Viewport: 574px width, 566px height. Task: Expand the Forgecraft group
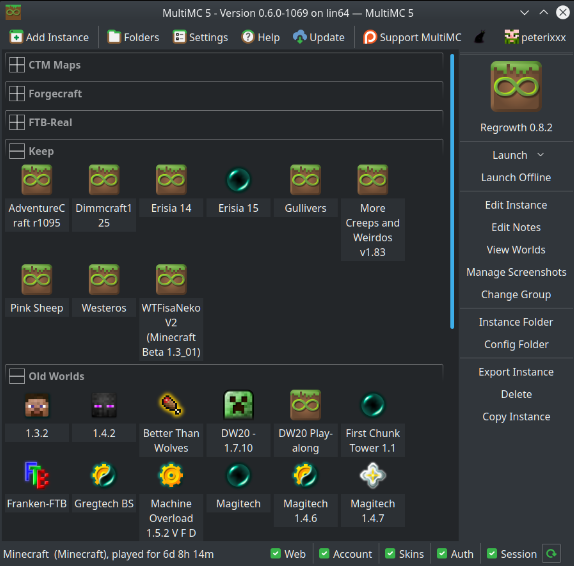17,94
